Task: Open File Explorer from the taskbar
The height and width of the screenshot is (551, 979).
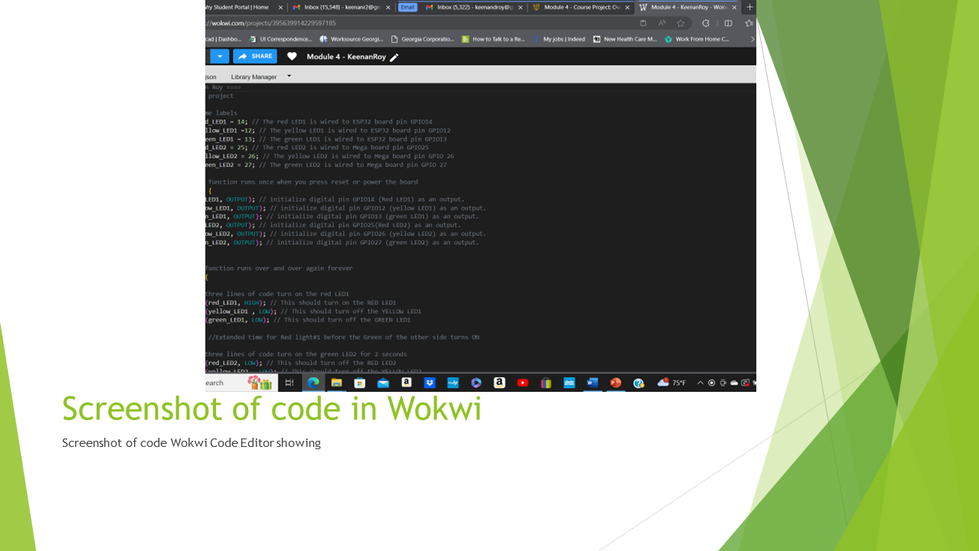Action: (337, 383)
